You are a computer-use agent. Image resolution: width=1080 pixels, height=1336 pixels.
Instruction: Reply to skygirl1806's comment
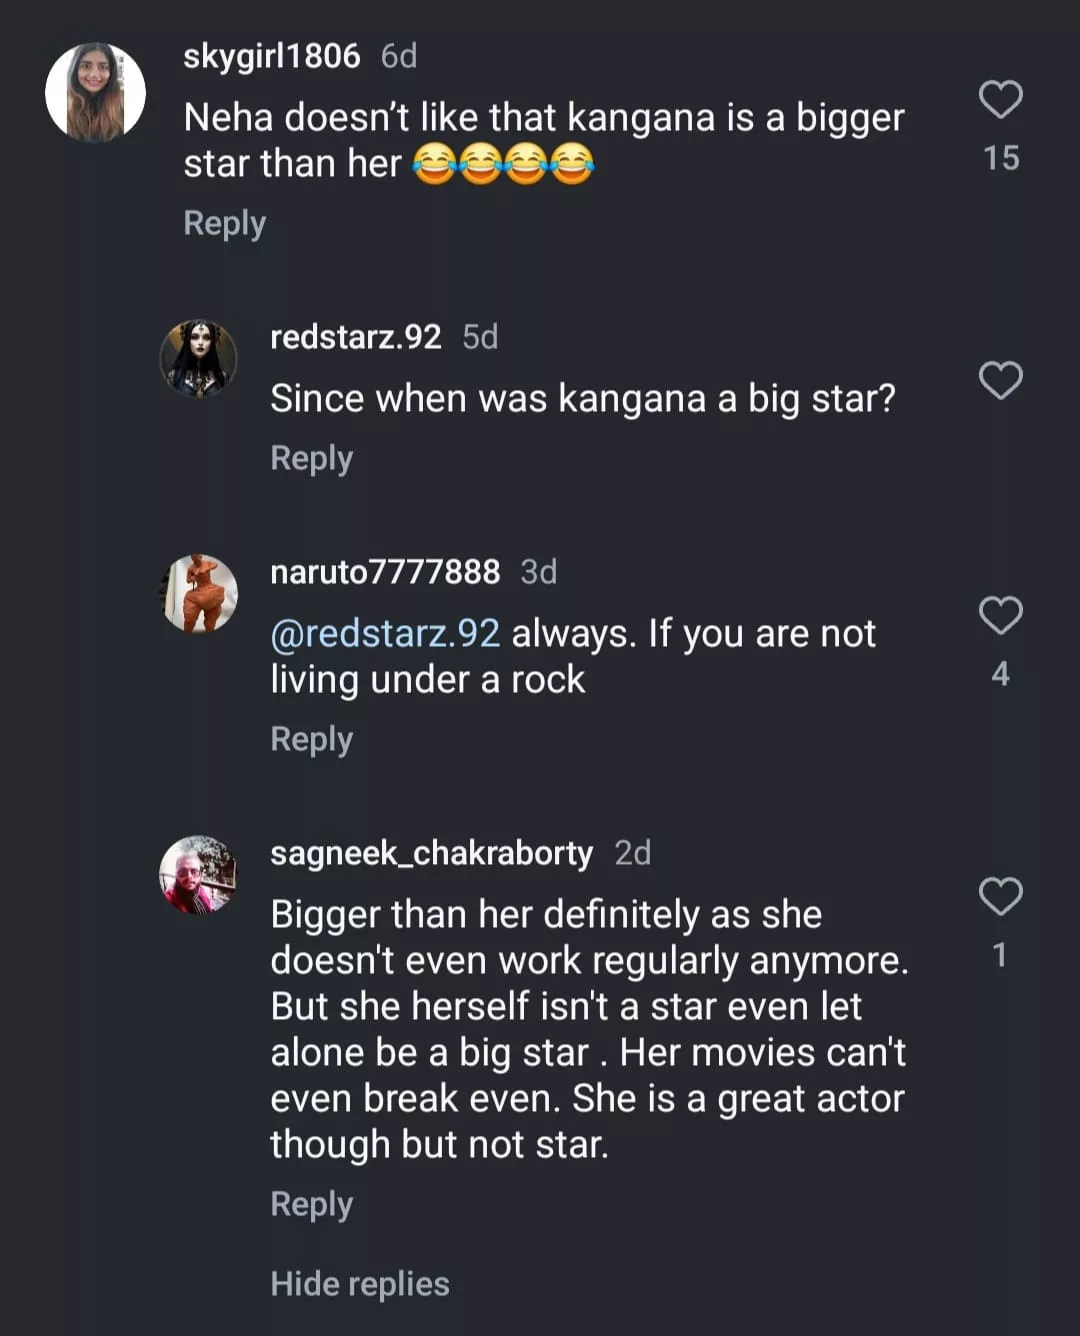tap(225, 223)
